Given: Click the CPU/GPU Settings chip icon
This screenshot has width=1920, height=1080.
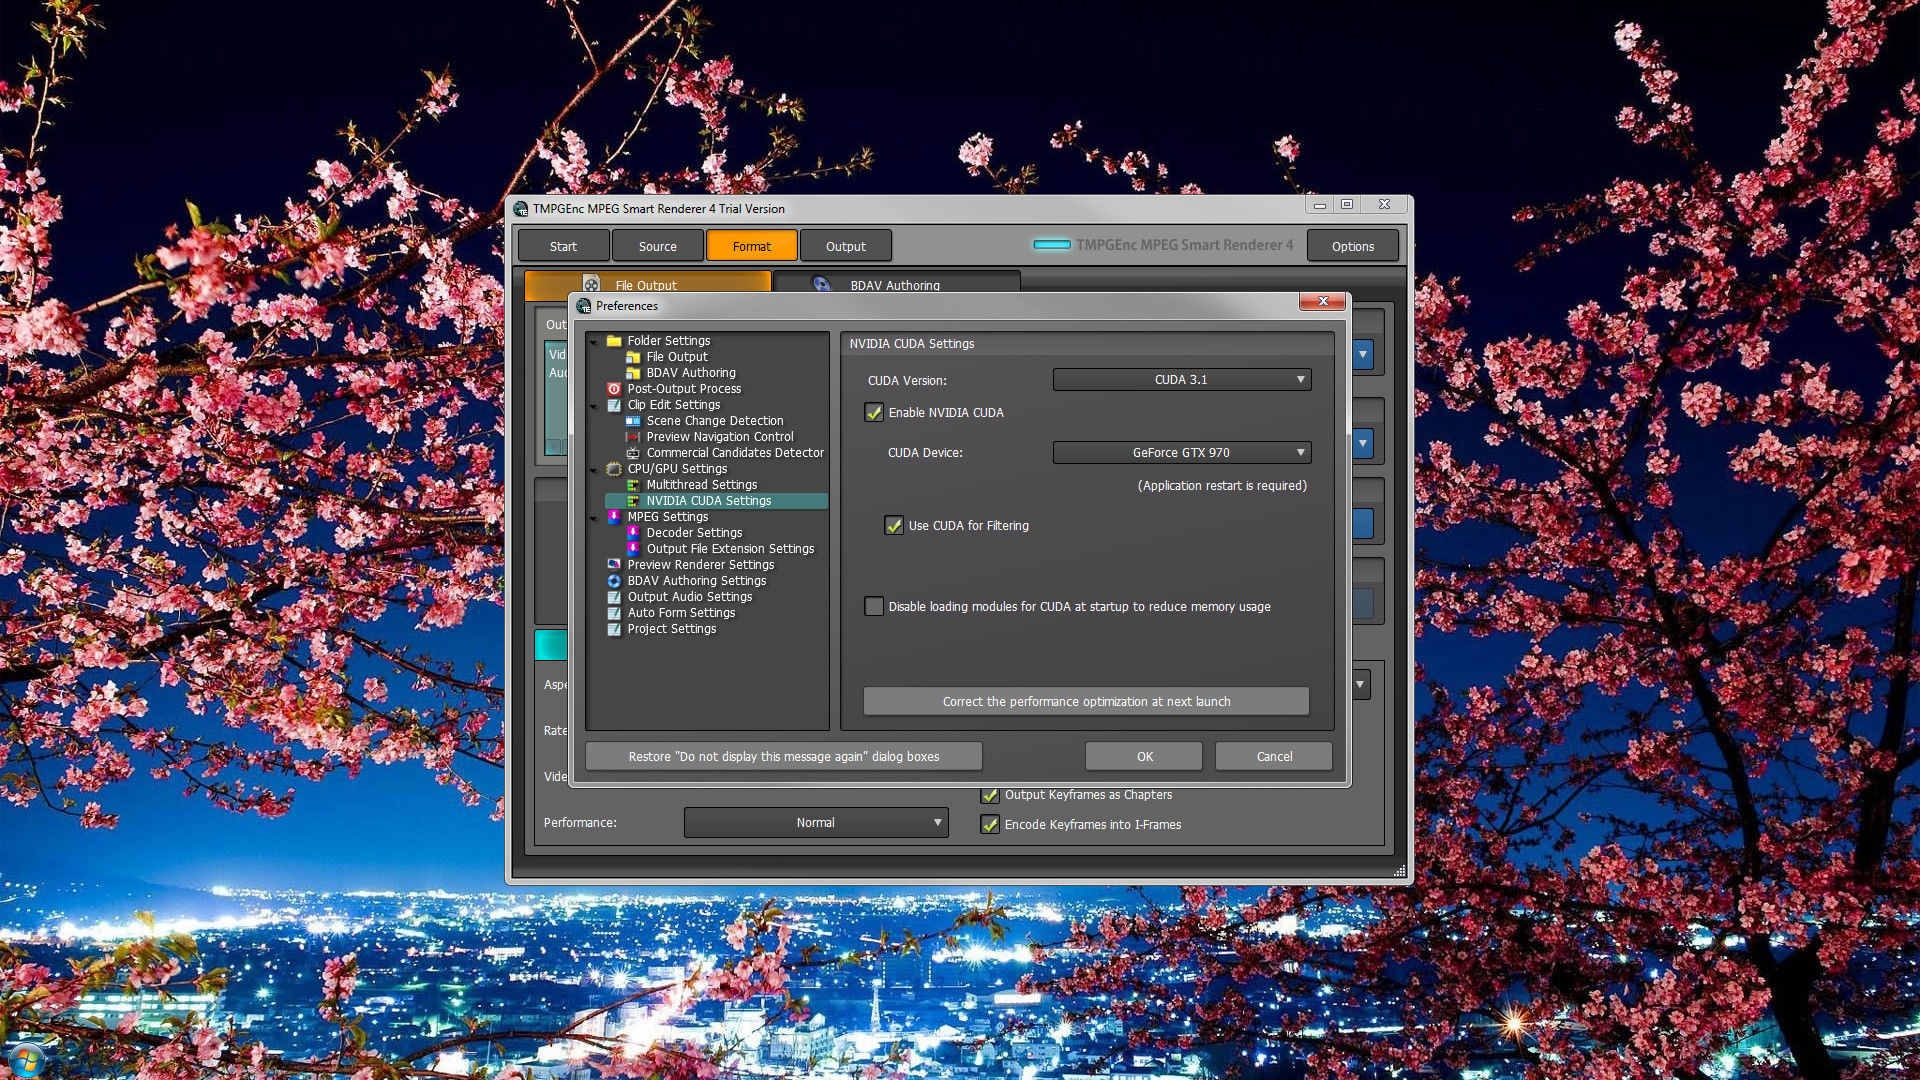Looking at the screenshot, I should coord(614,469).
